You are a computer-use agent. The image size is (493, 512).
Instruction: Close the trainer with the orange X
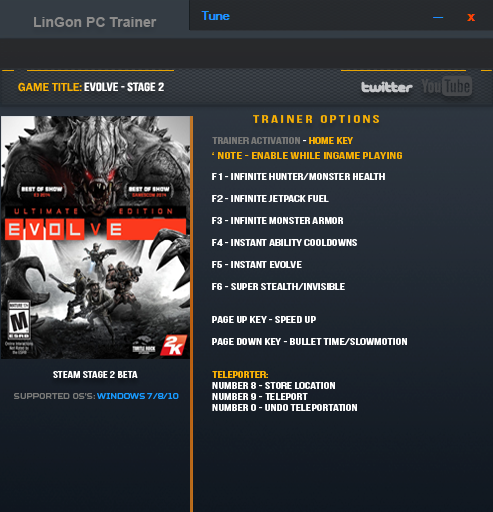[471, 17]
